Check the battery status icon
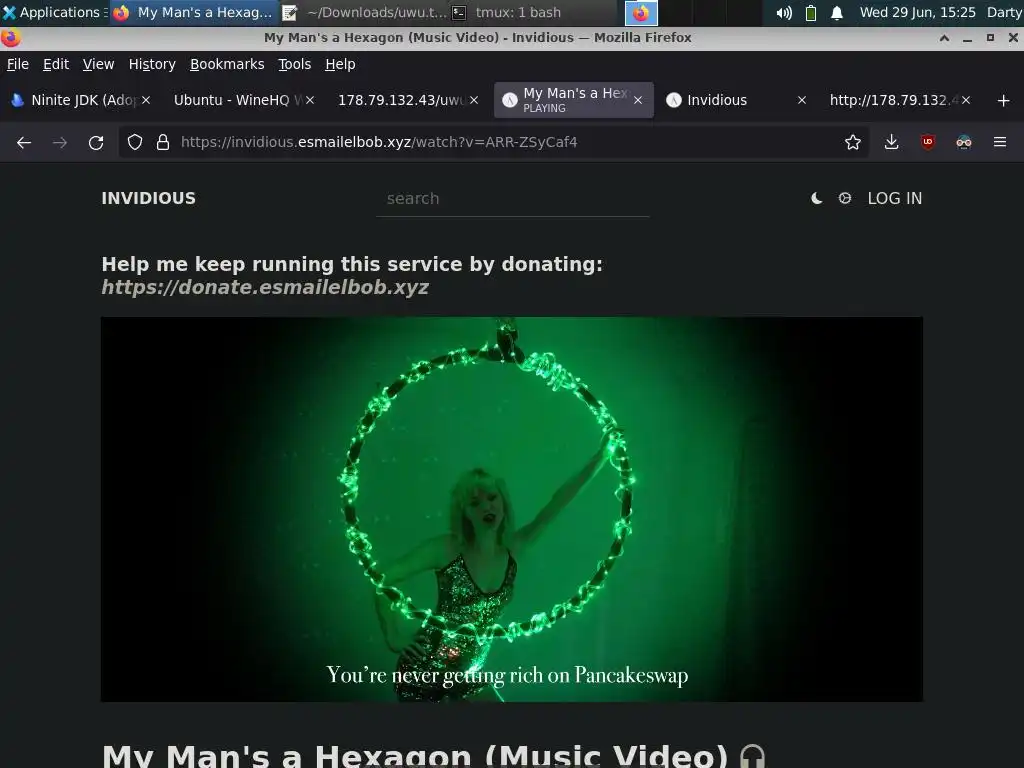 (x=810, y=12)
